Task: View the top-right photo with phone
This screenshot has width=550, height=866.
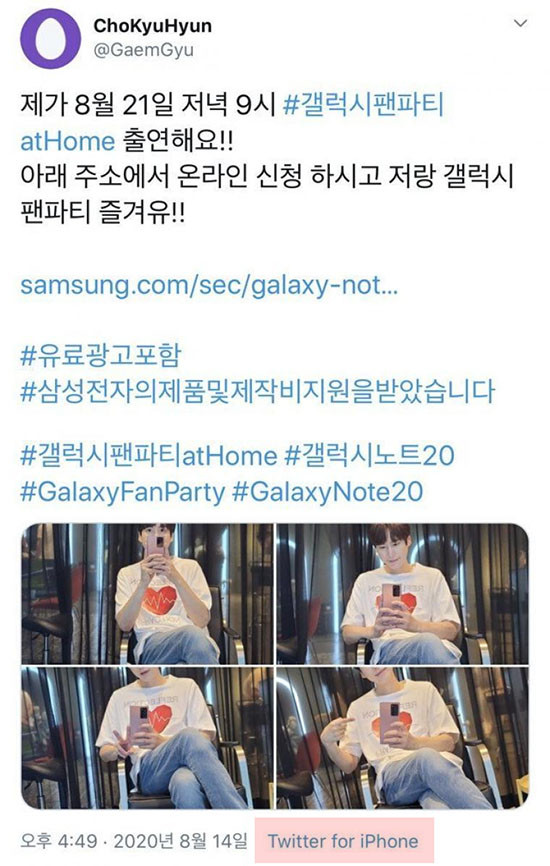Action: (403, 594)
